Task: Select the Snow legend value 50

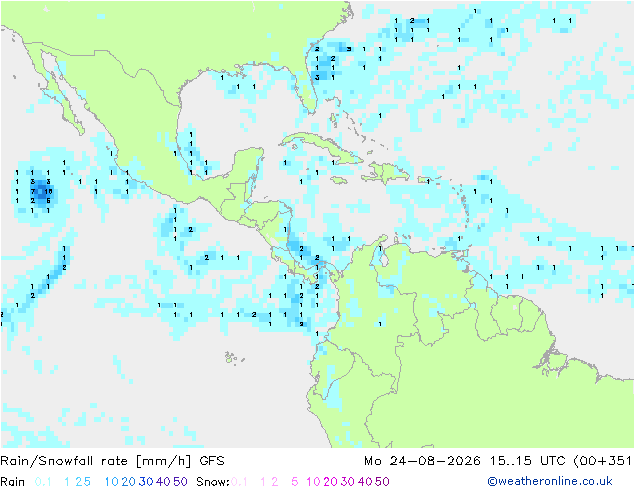Action: click(383, 482)
